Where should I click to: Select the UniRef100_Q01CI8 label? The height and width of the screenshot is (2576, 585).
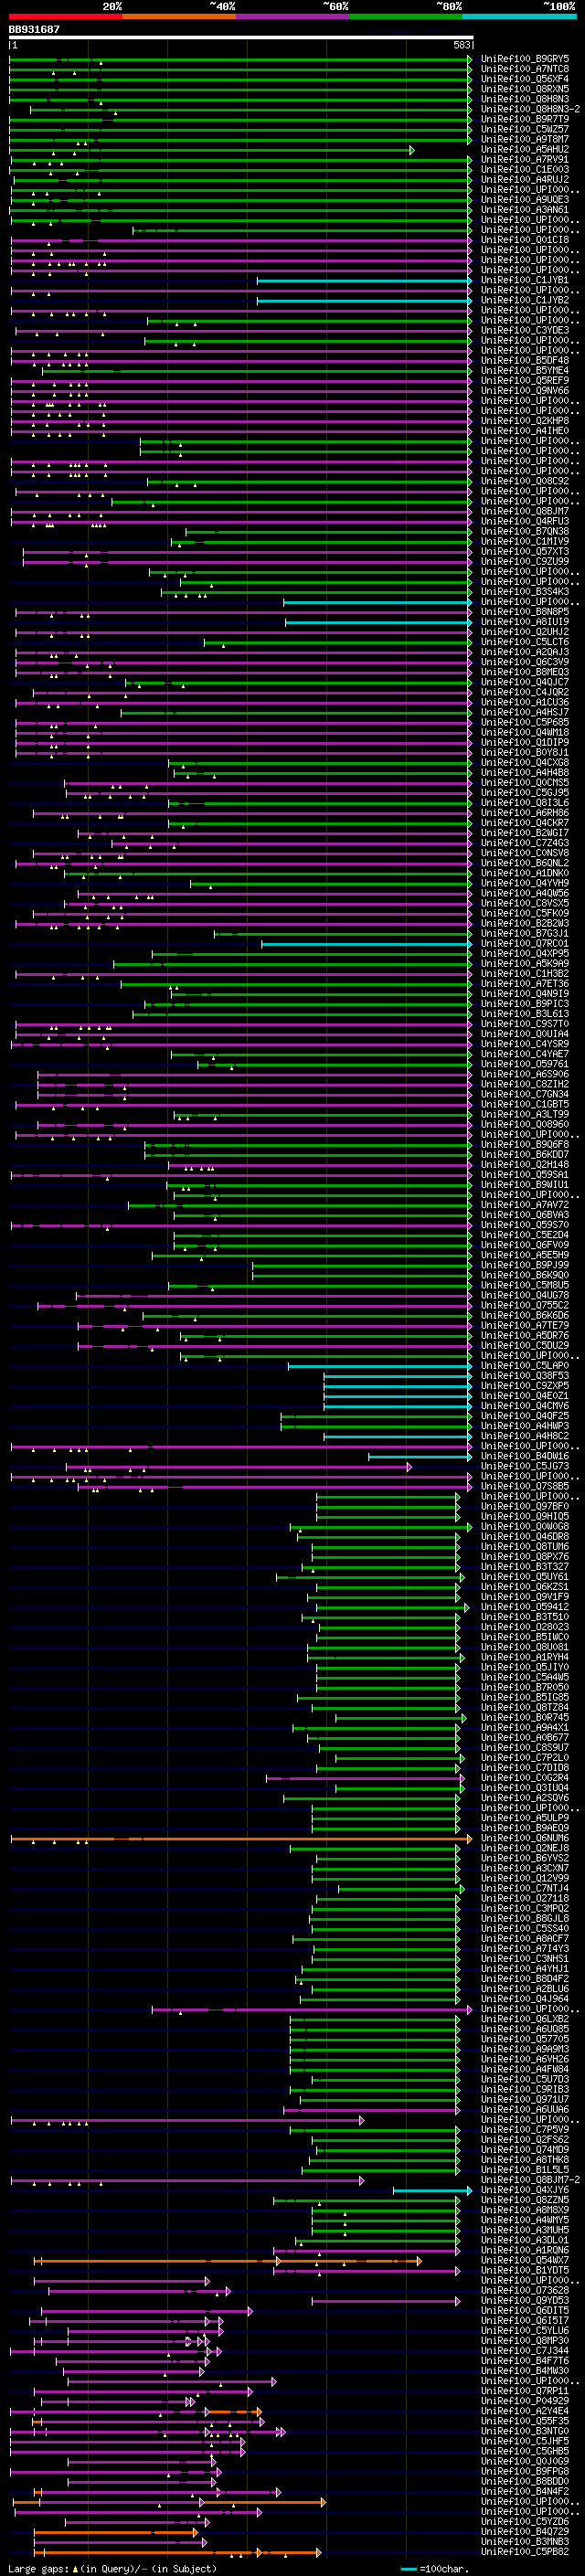pos(525,240)
